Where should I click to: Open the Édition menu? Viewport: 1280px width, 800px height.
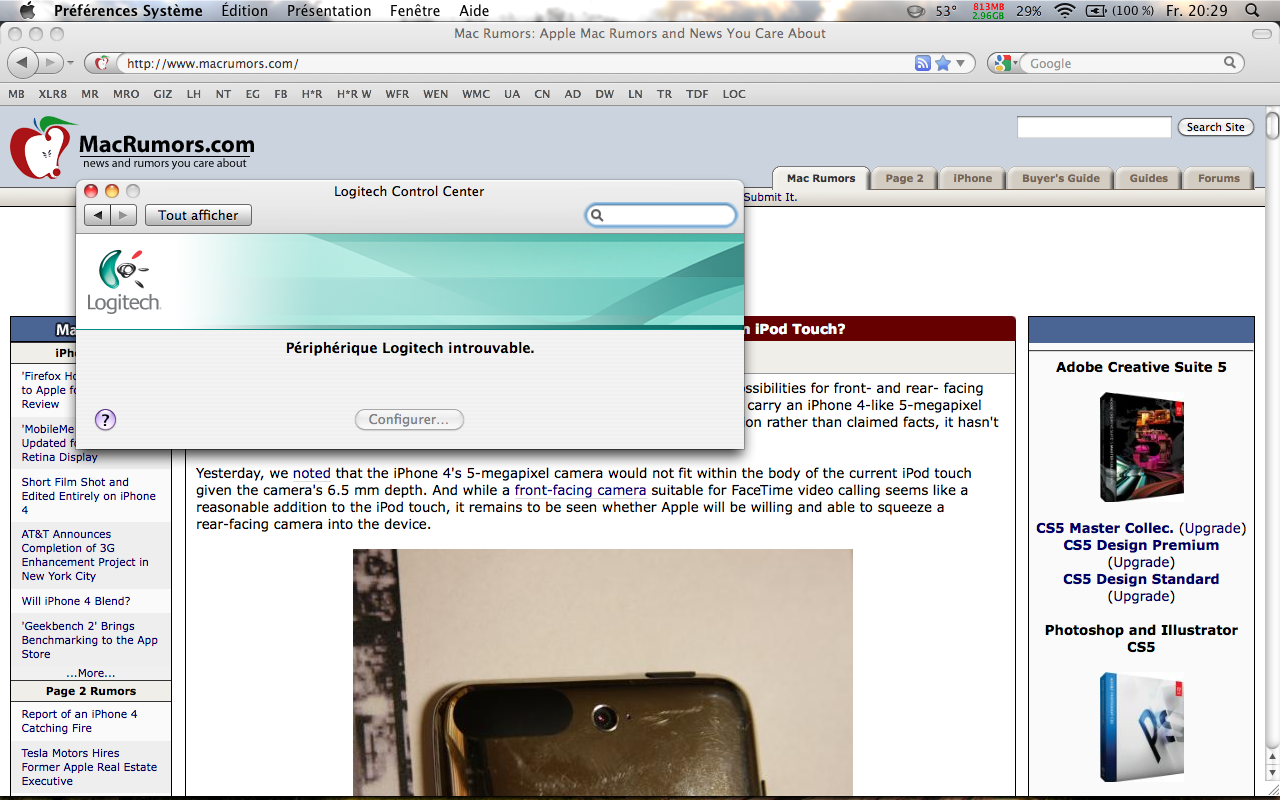click(244, 11)
